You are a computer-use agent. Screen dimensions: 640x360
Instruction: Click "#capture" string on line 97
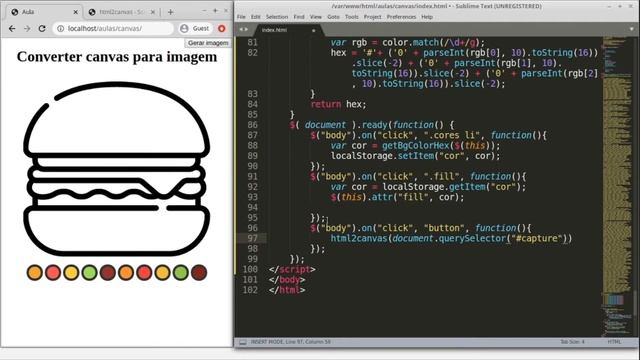coord(536,238)
